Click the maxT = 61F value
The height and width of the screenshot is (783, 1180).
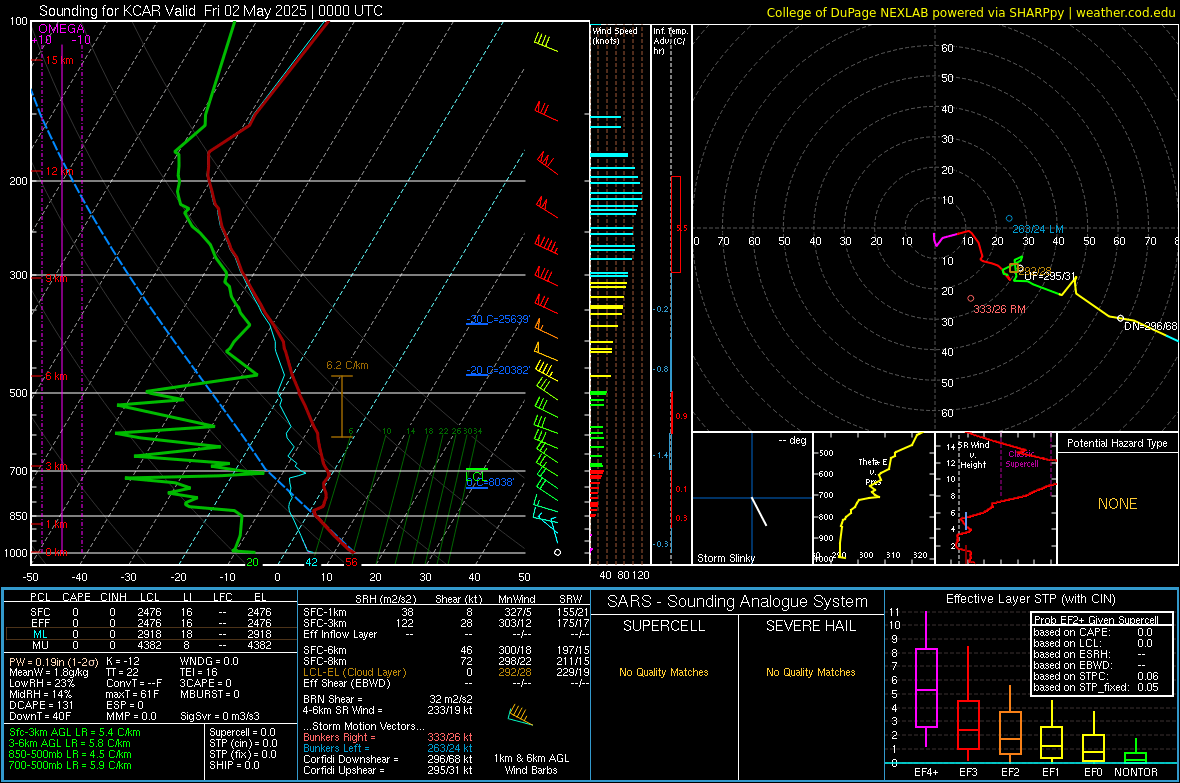point(132,694)
